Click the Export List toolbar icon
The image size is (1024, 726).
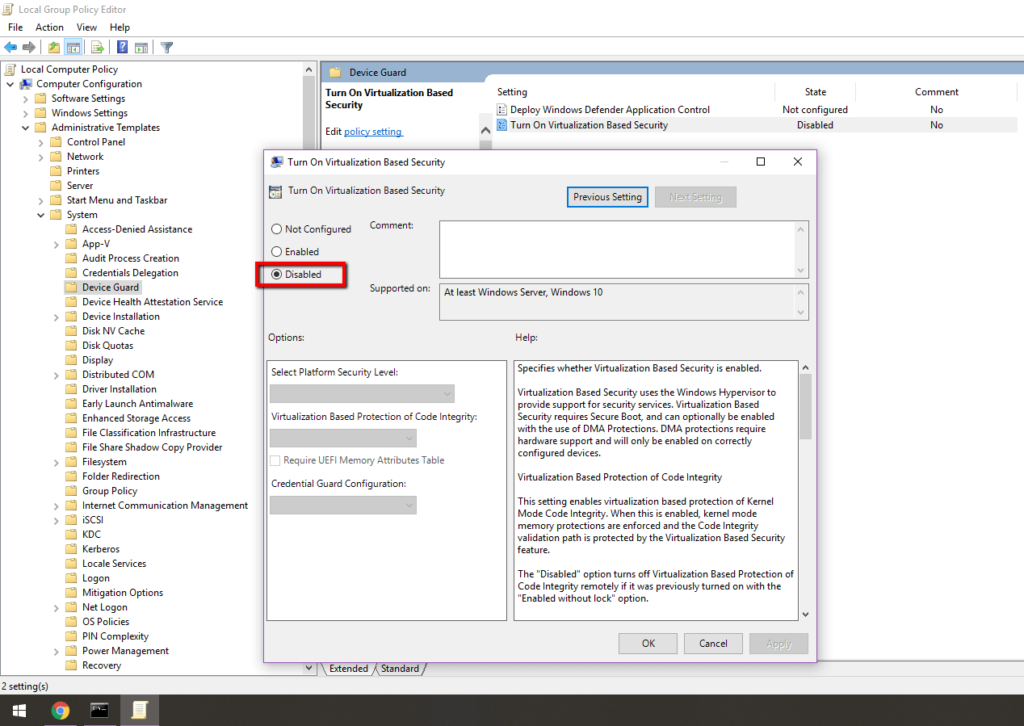97,47
